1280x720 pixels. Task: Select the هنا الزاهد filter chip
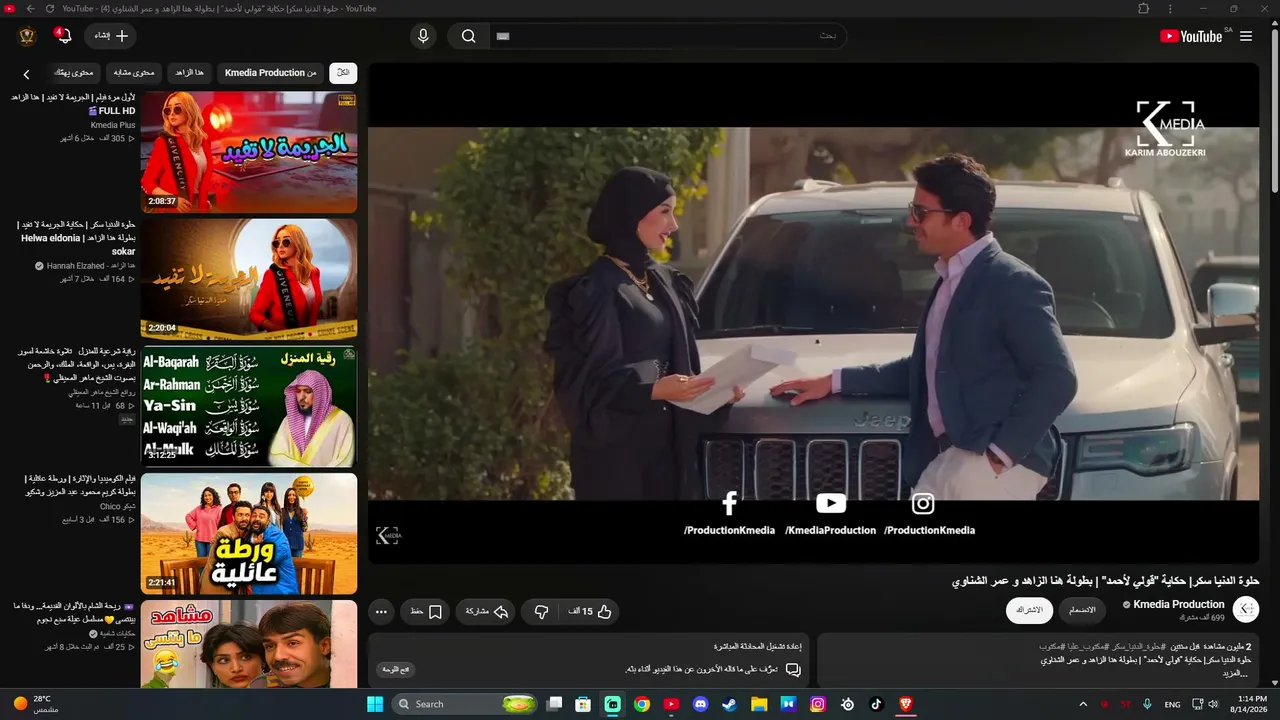click(x=190, y=73)
